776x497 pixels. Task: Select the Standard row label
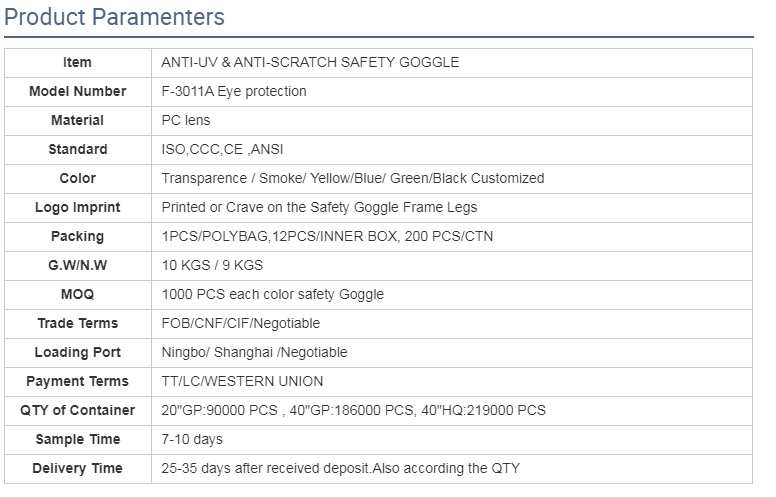click(77, 149)
